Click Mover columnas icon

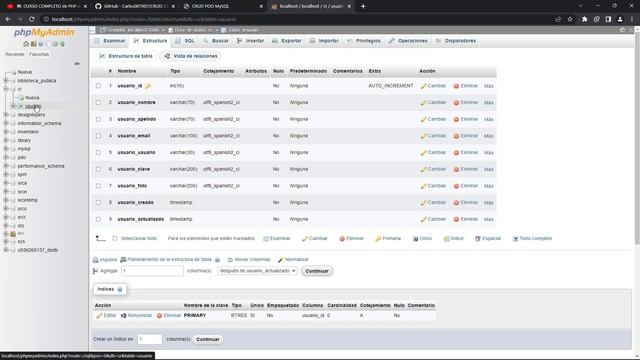[x=230, y=260]
